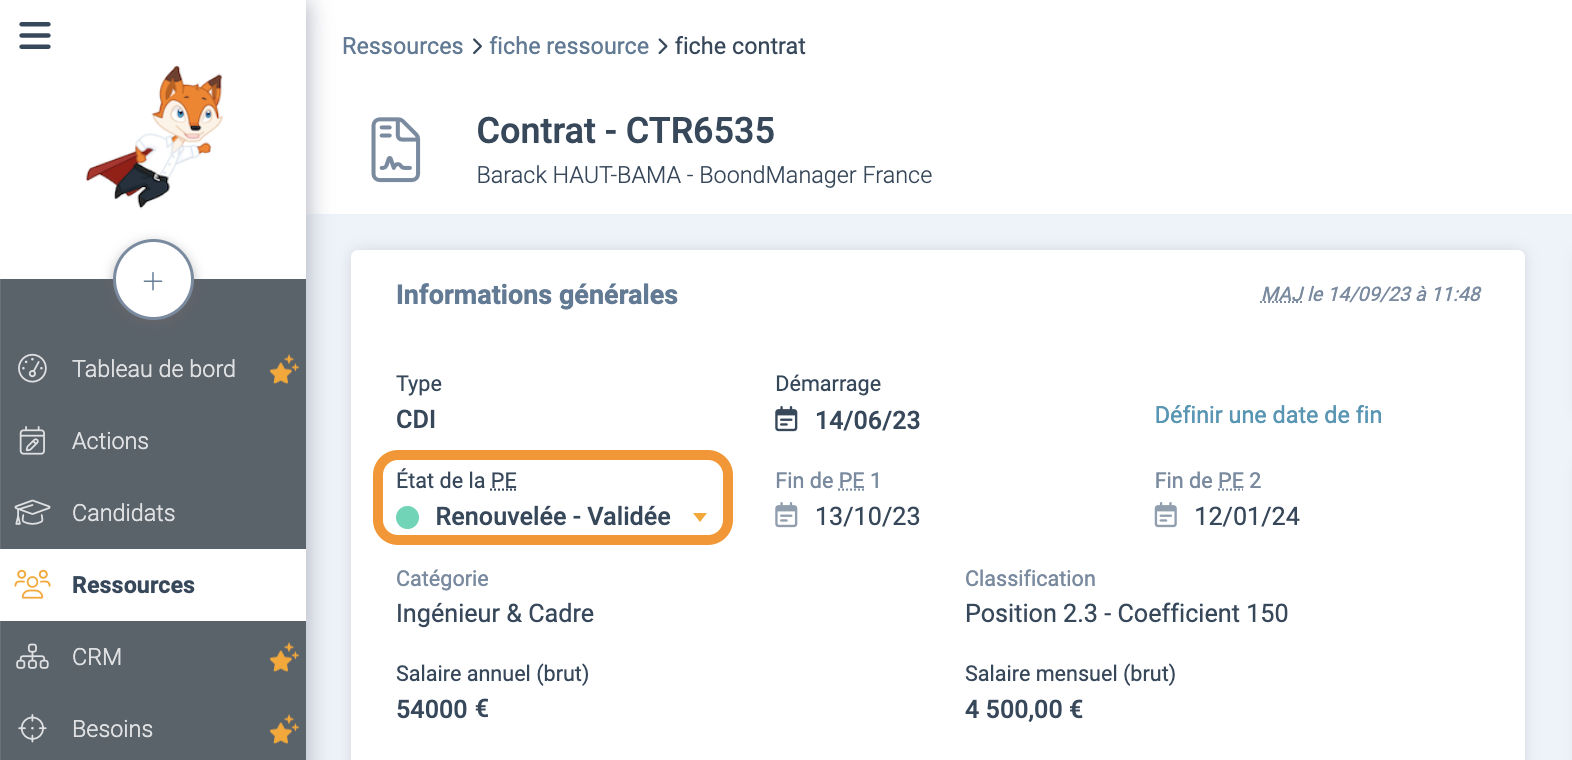The width and height of the screenshot is (1572, 760).
Task: Click the contract document icon
Action: point(396,150)
